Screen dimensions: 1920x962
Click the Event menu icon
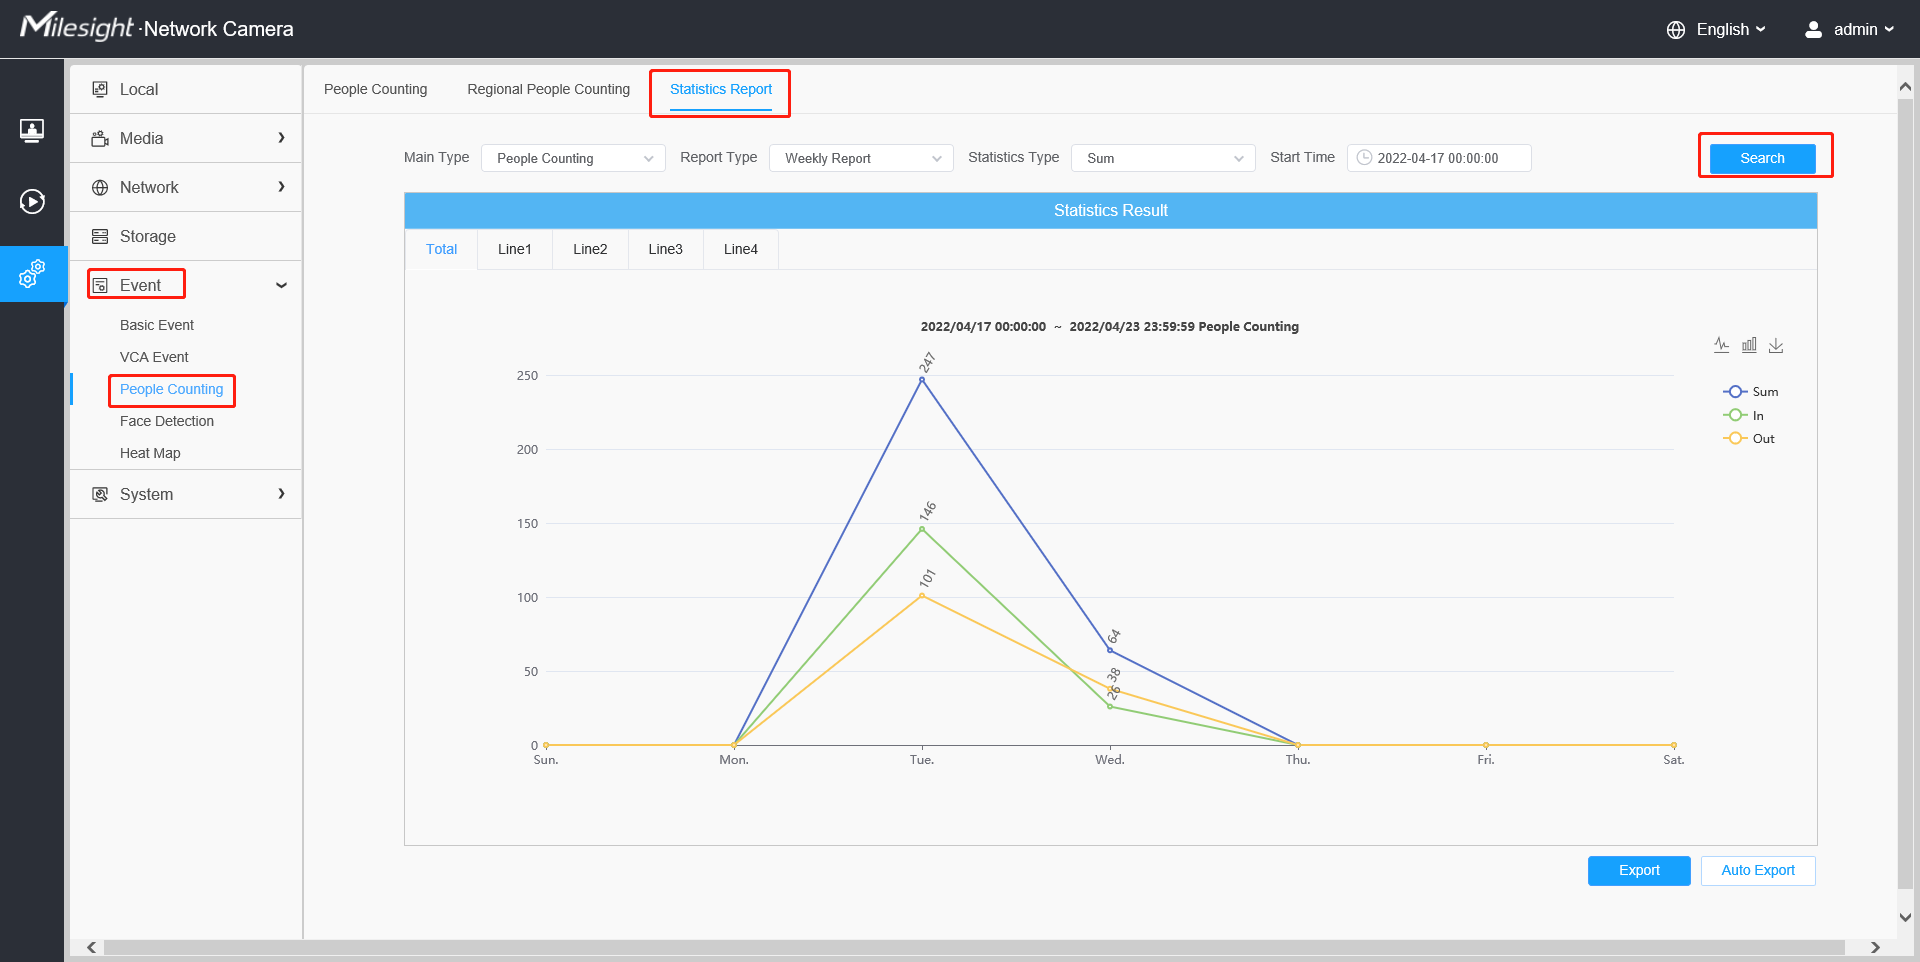pyautogui.click(x=100, y=286)
